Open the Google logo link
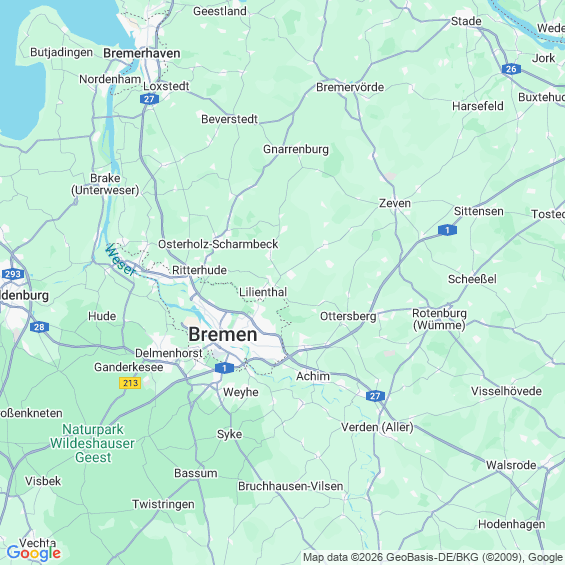565x565 pixels. pyautogui.click(x=34, y=553)
